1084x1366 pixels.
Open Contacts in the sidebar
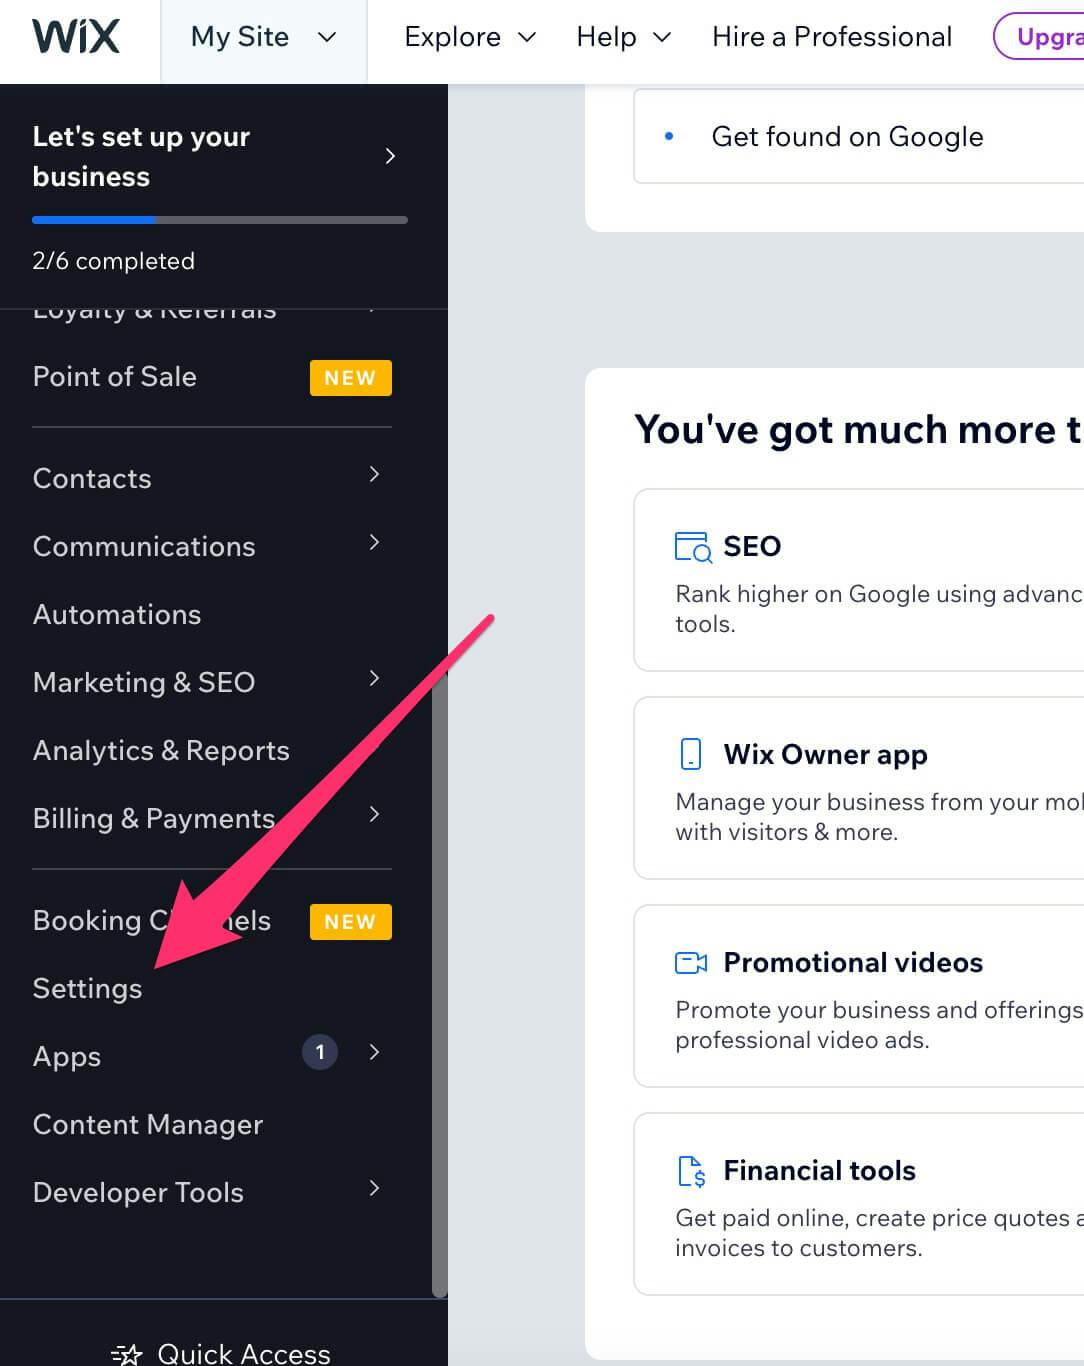tap(92, 479)
